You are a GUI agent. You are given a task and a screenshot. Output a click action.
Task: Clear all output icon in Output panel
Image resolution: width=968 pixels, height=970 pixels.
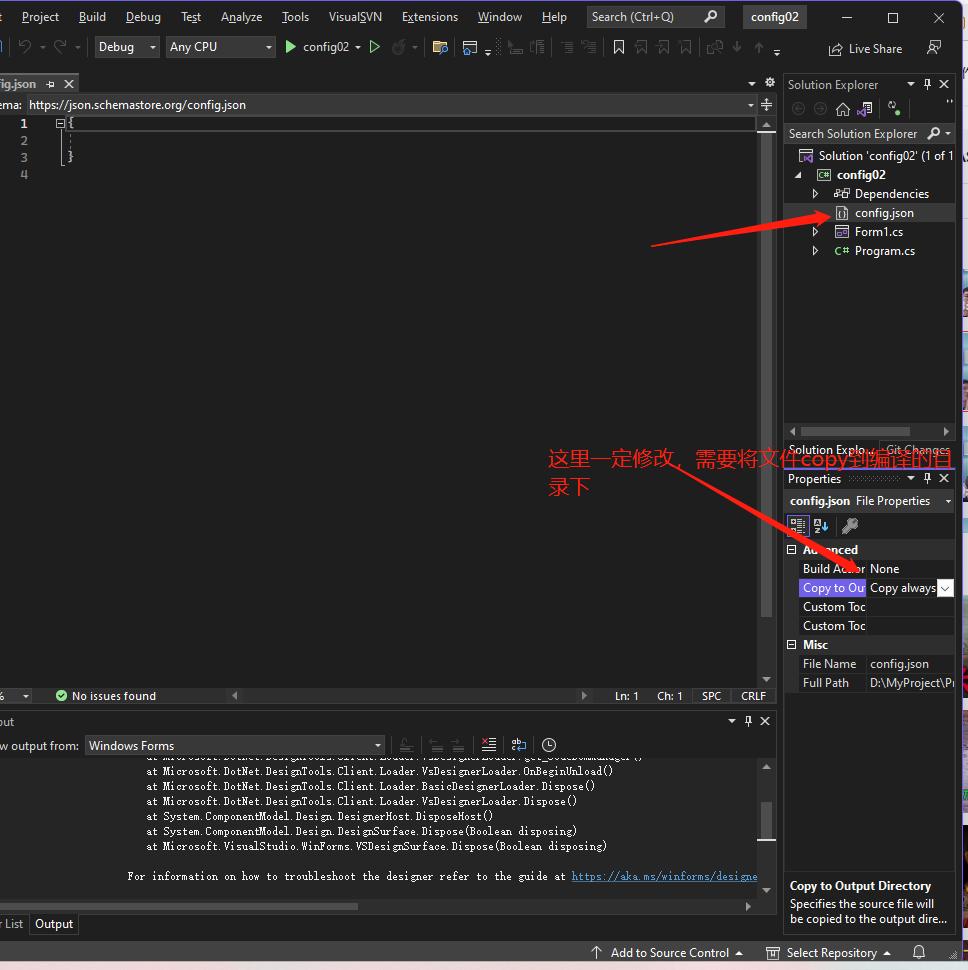489,745
